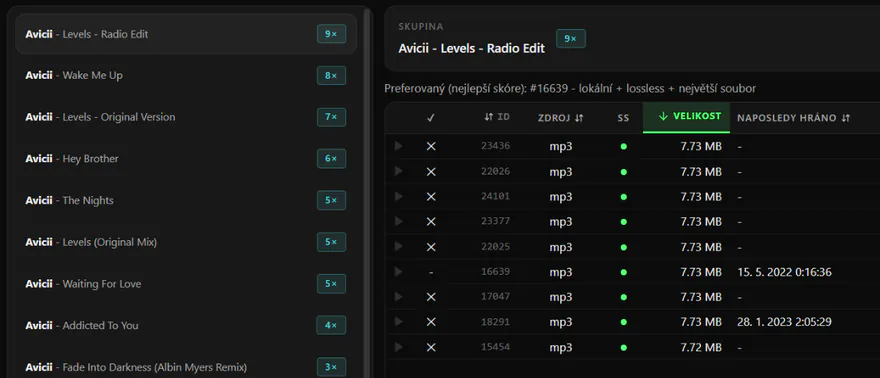Click the mp3 source cell for ID 15454

(561, 348)
